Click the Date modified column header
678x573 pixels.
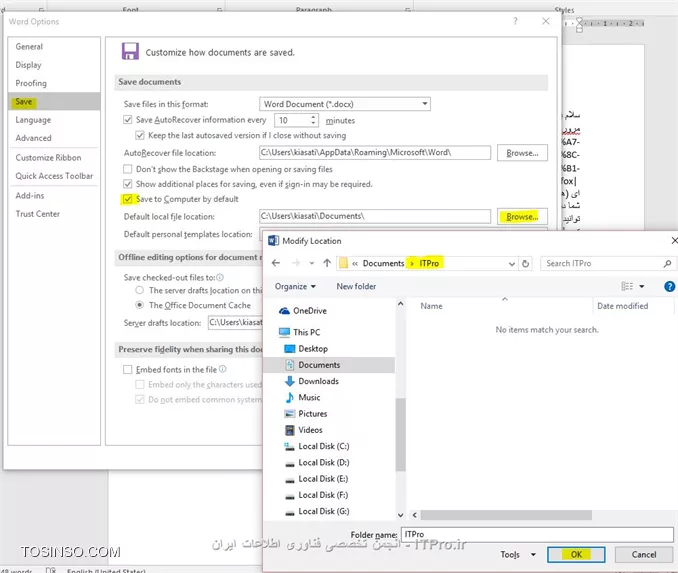pyautogui.click(x=622, y=306)
